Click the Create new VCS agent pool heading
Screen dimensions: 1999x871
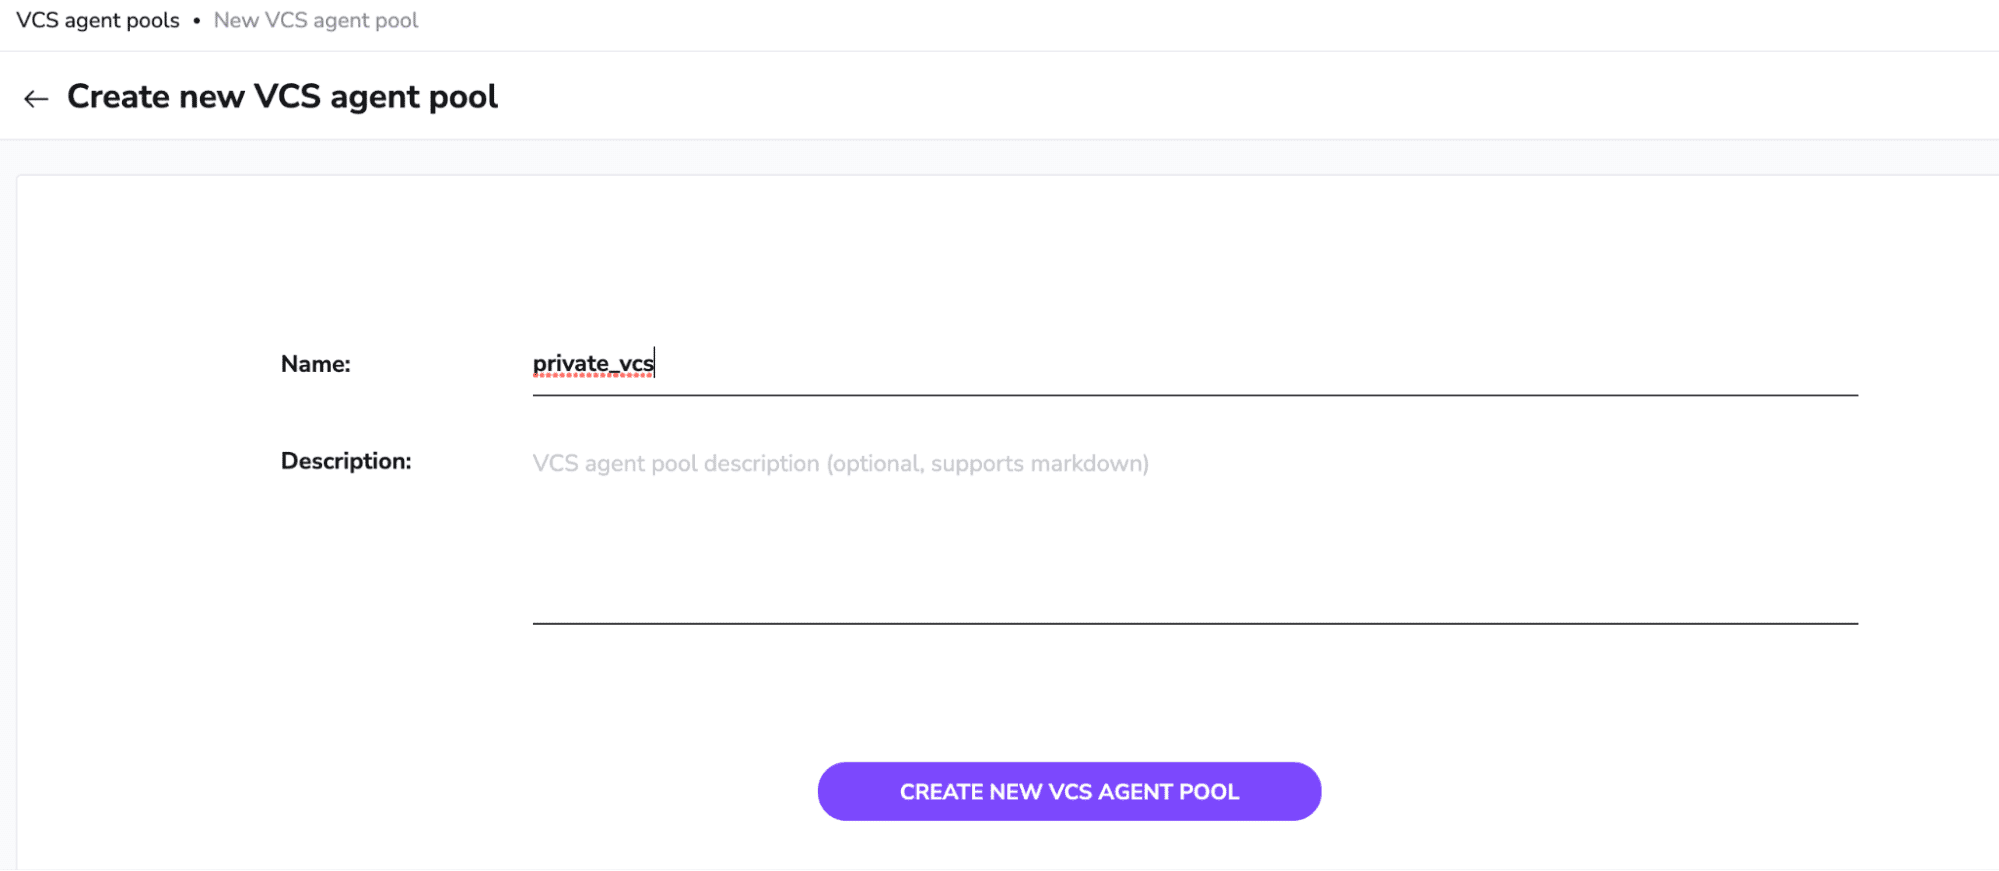(282, 97)
